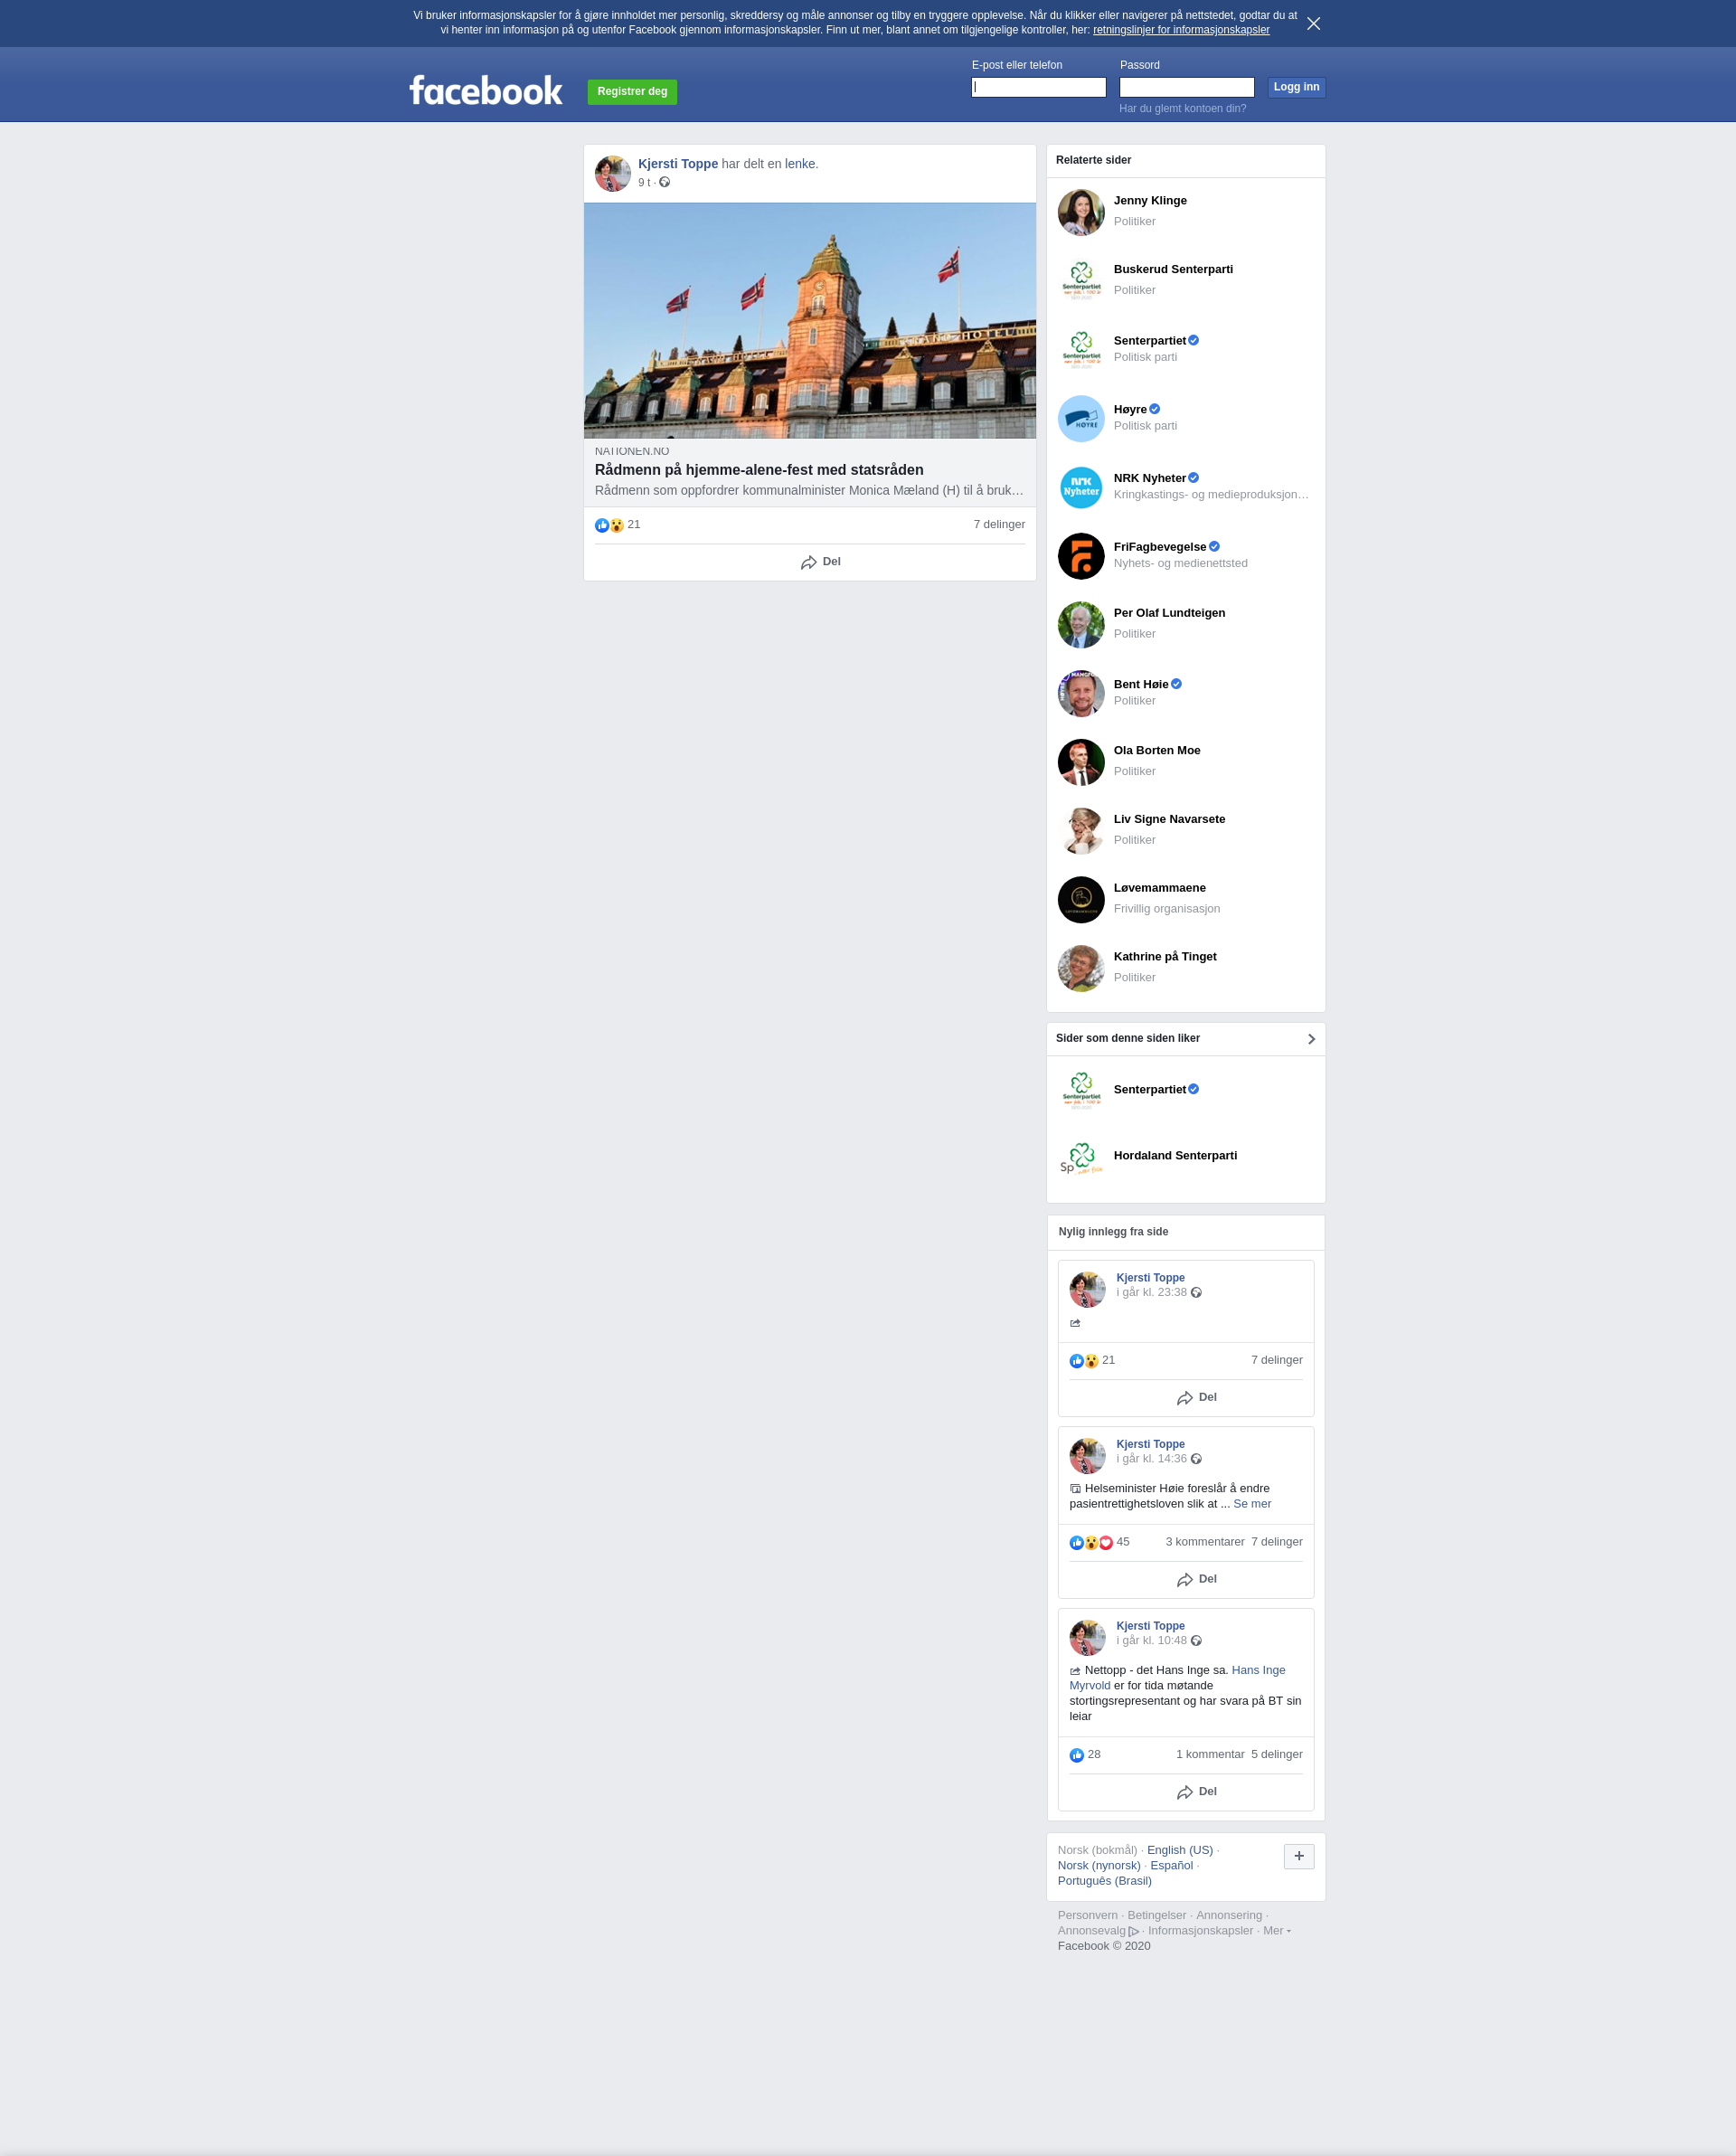Image resolution: width=1736 pixels, height=2156 pixels.
Task: Focus the Passord input field
Action: coord(1186,88)
